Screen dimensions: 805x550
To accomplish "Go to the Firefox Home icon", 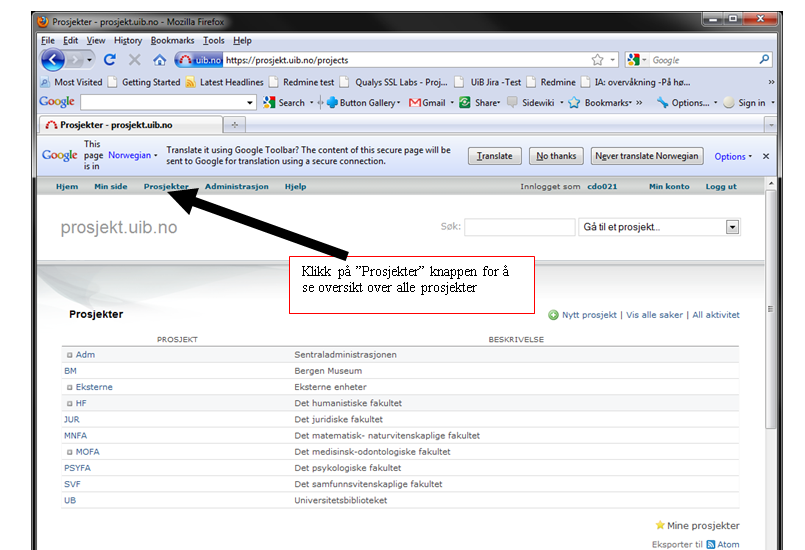I will 159,60.
